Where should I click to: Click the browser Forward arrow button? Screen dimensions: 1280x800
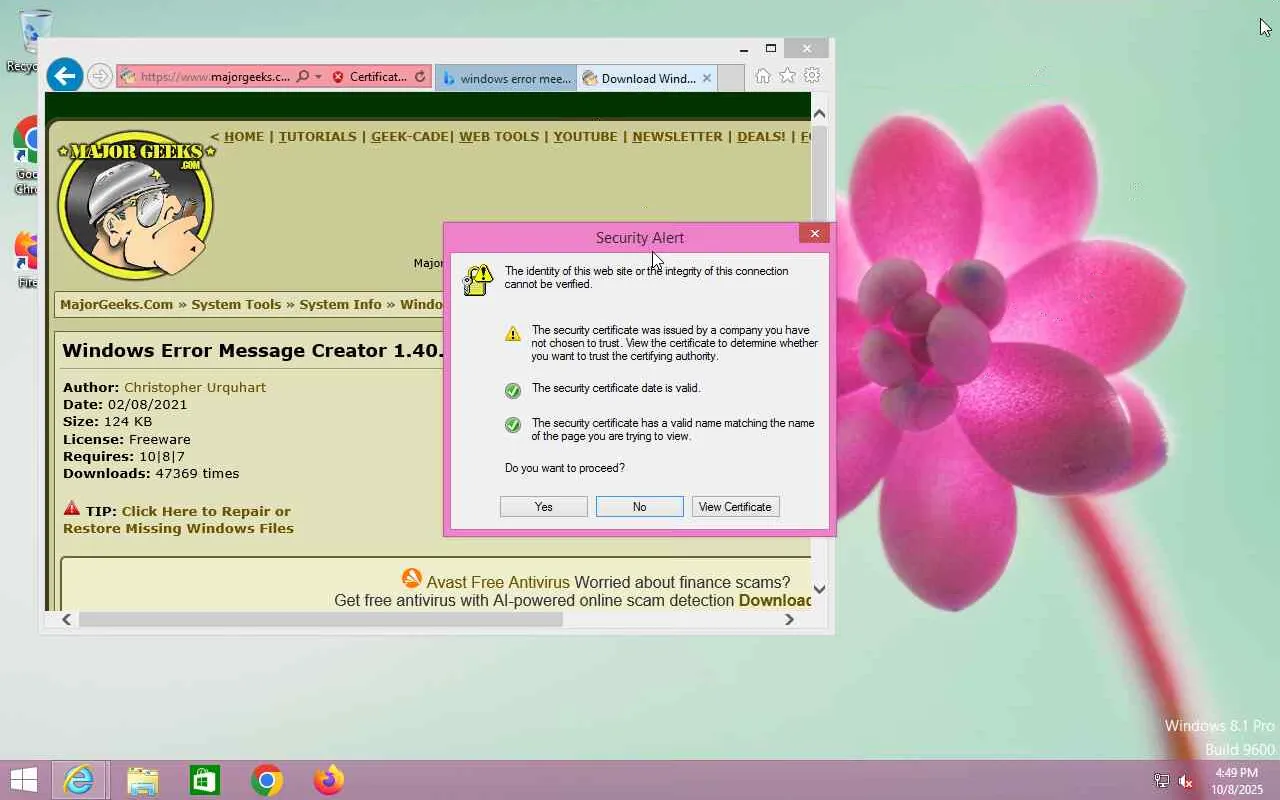(99, 76)
